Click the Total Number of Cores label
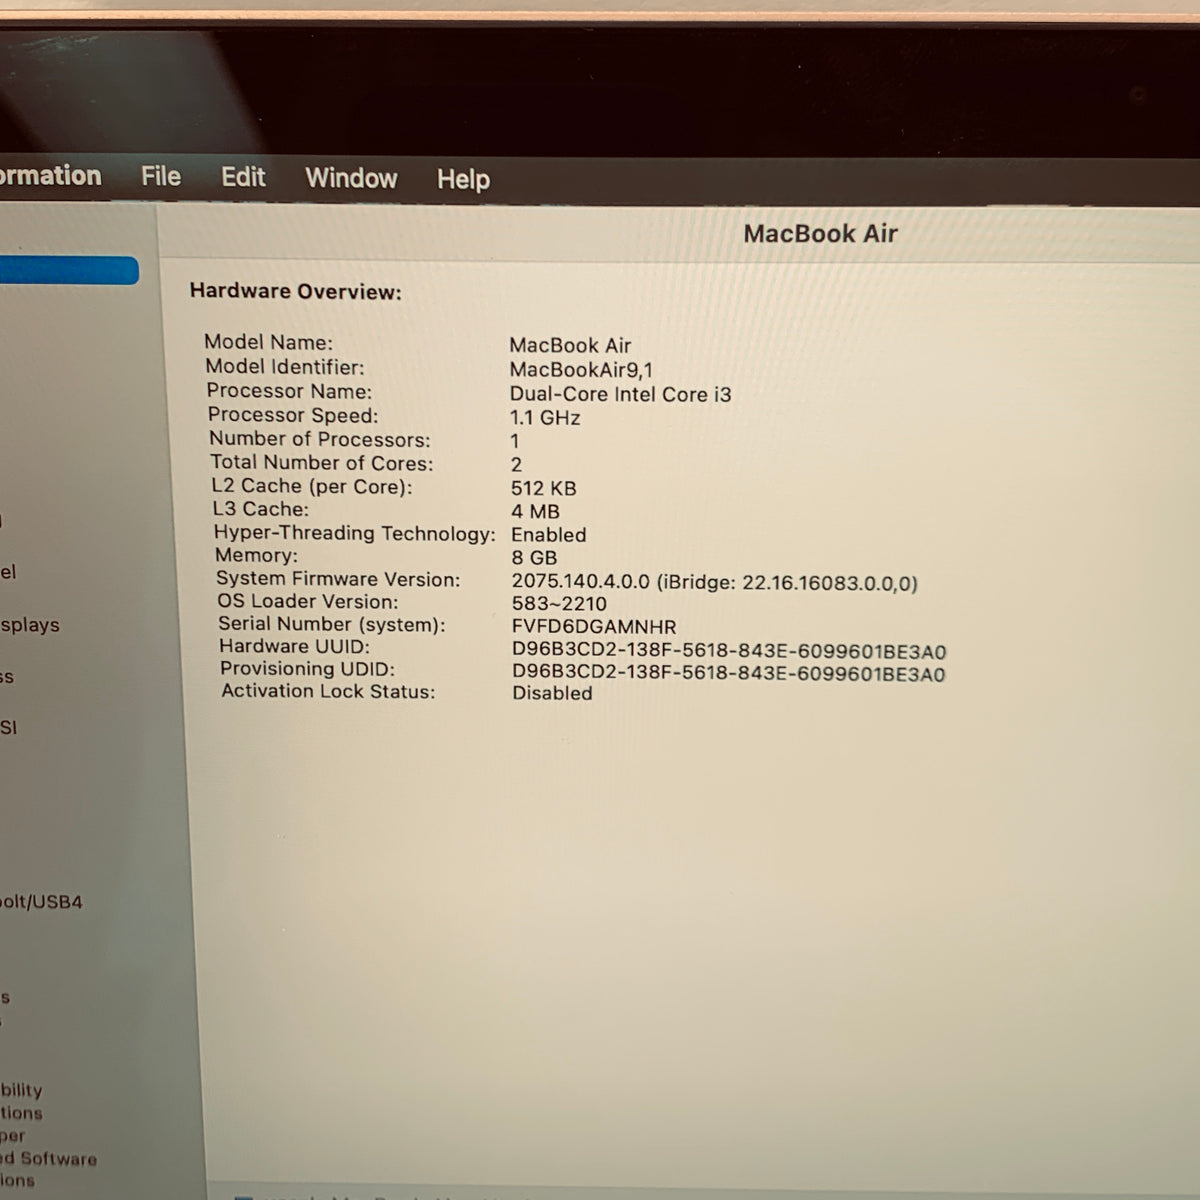Screen dimensions: 1200x1200 (x=322, y=463)
